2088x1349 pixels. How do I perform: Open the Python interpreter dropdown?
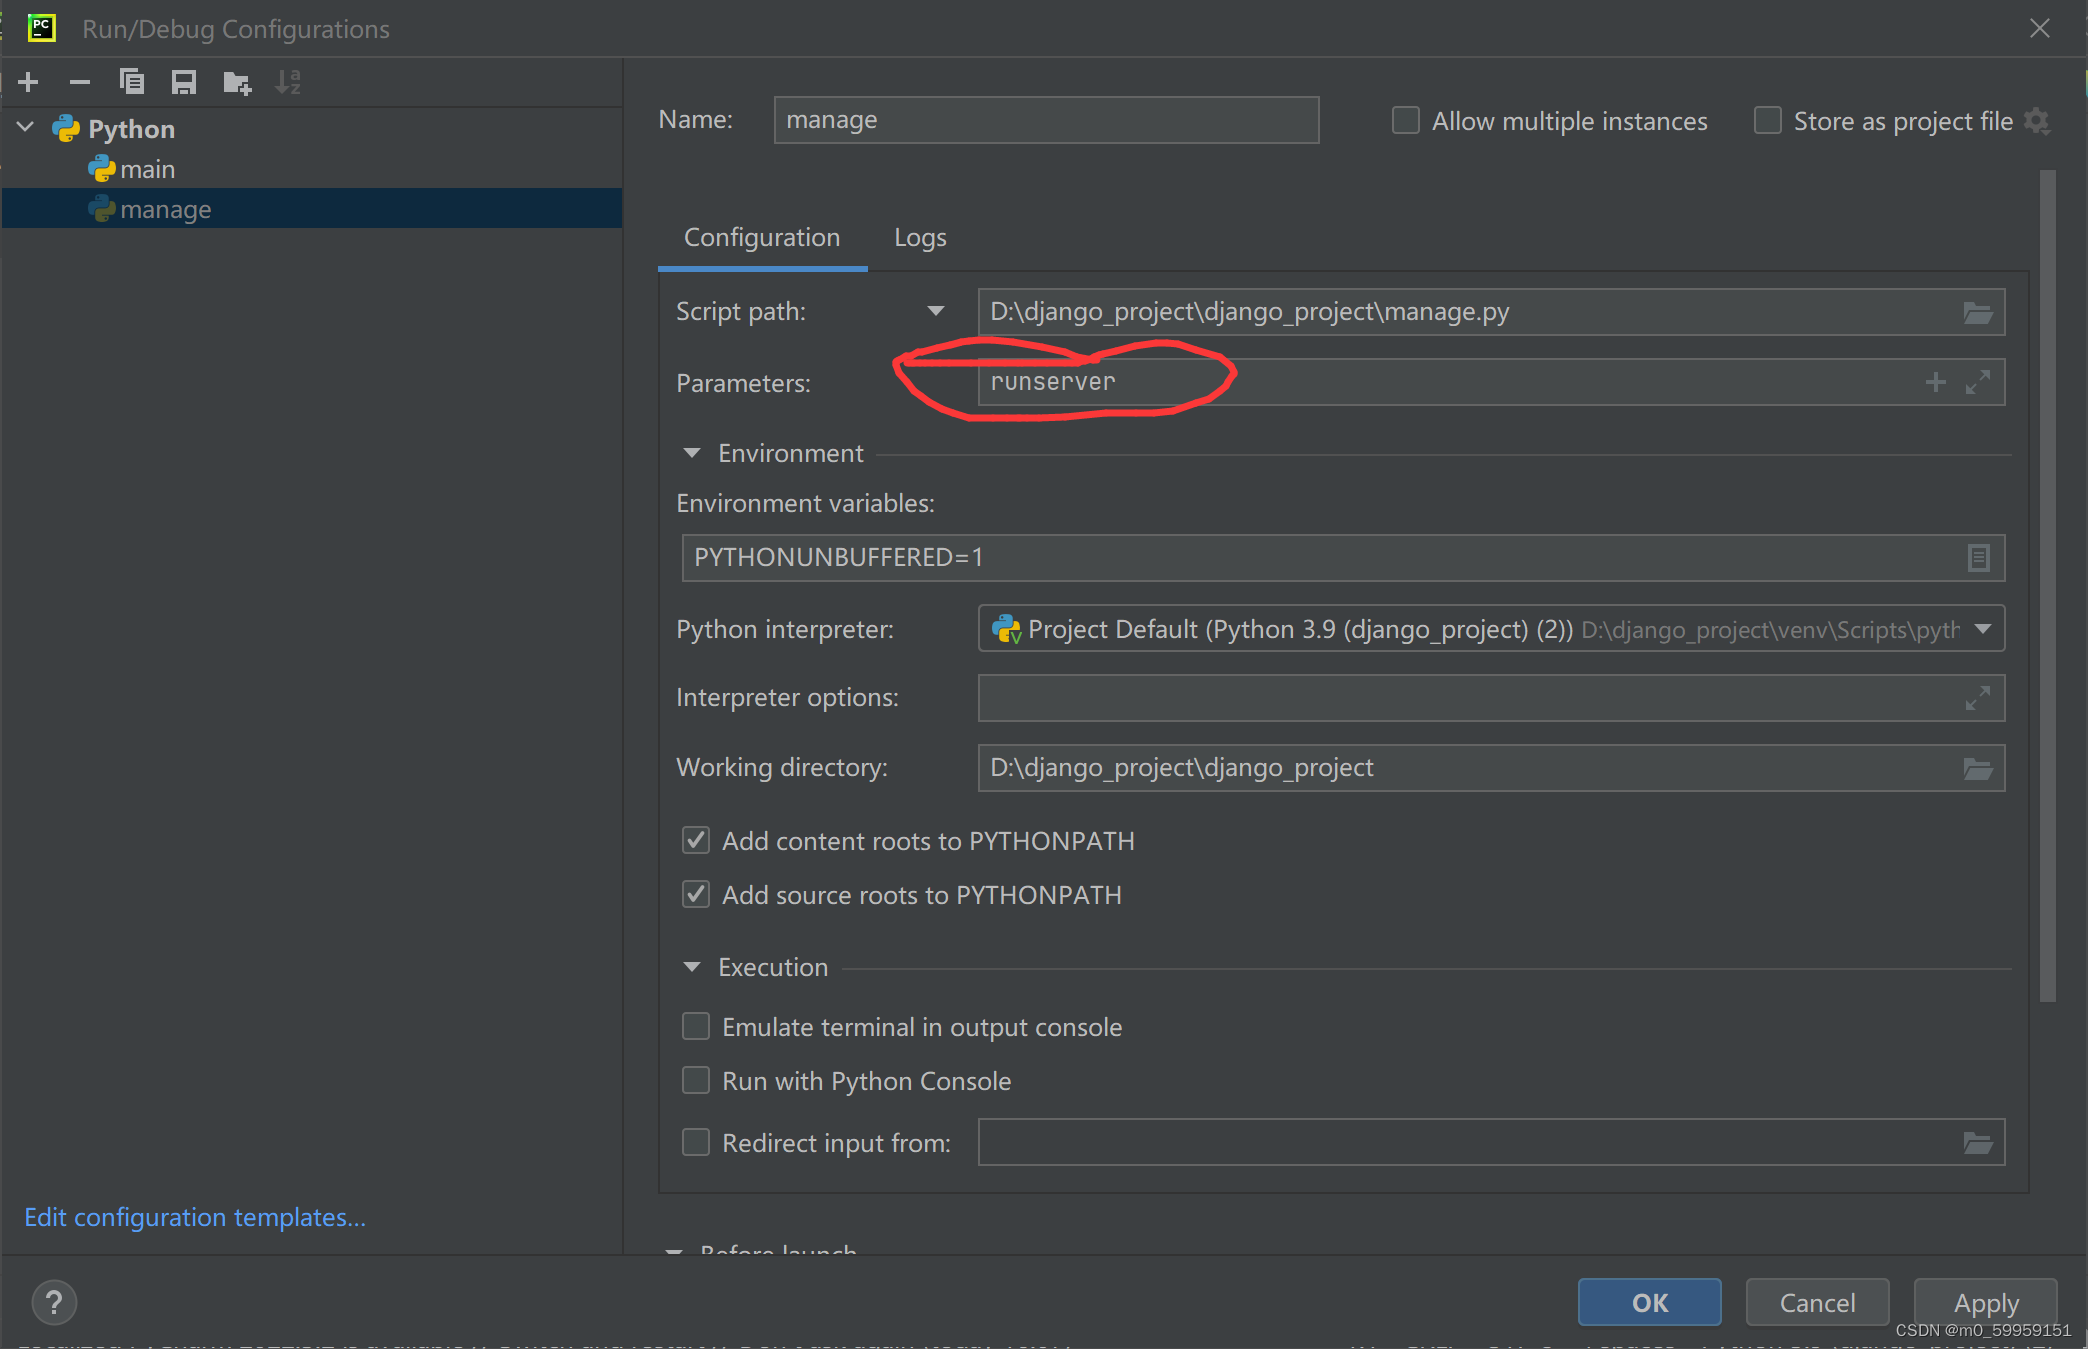pyautogui.click(x=1983, y=629)
